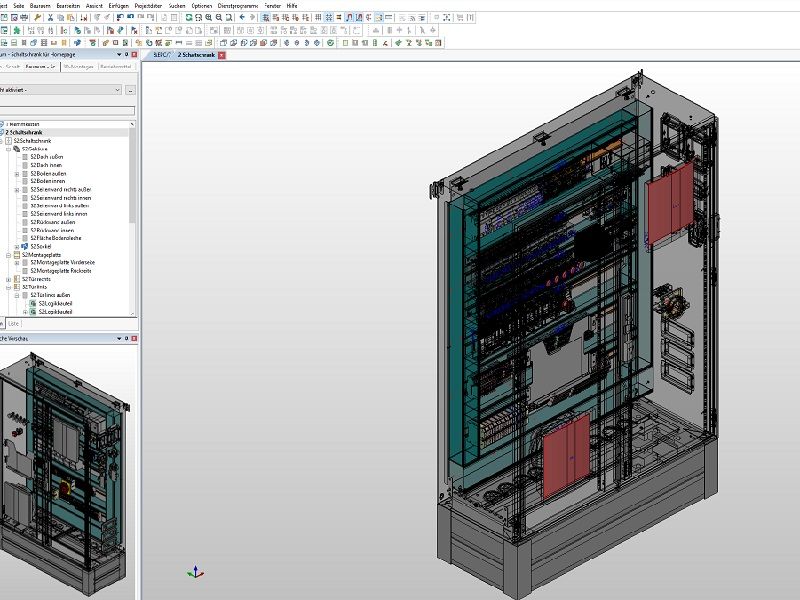This screenshot has width=800, height=600.
Task: Click the blue back arrow icon
Action: tap(242, 18)
